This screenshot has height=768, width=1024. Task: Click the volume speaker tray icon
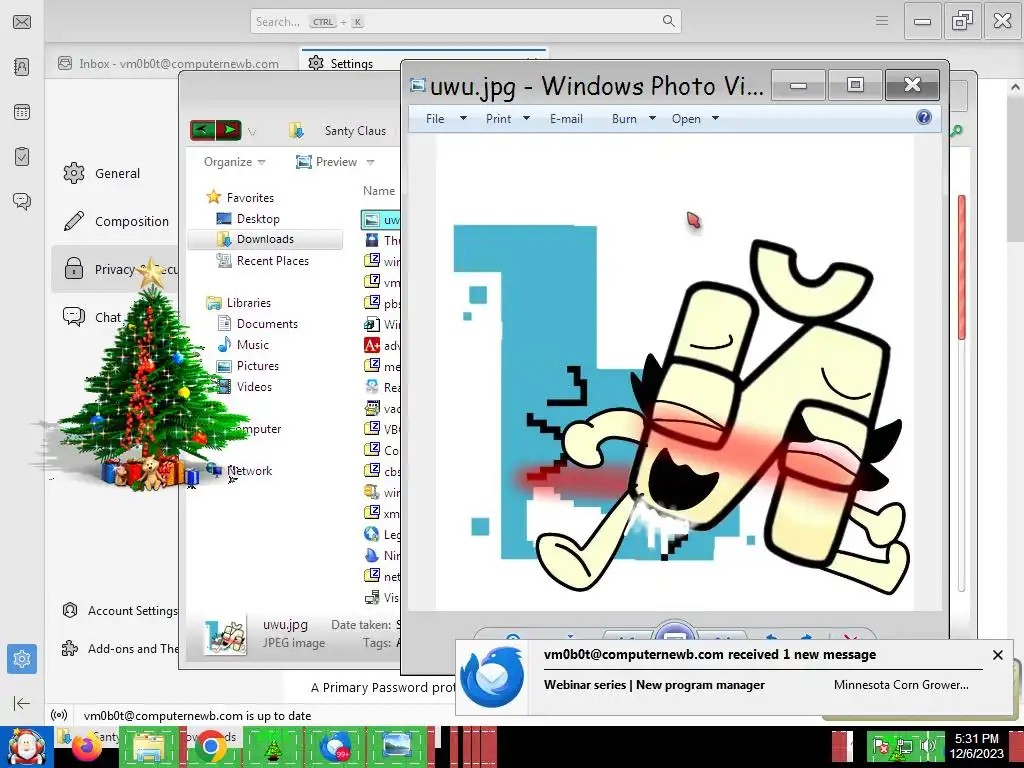[929, 746]
